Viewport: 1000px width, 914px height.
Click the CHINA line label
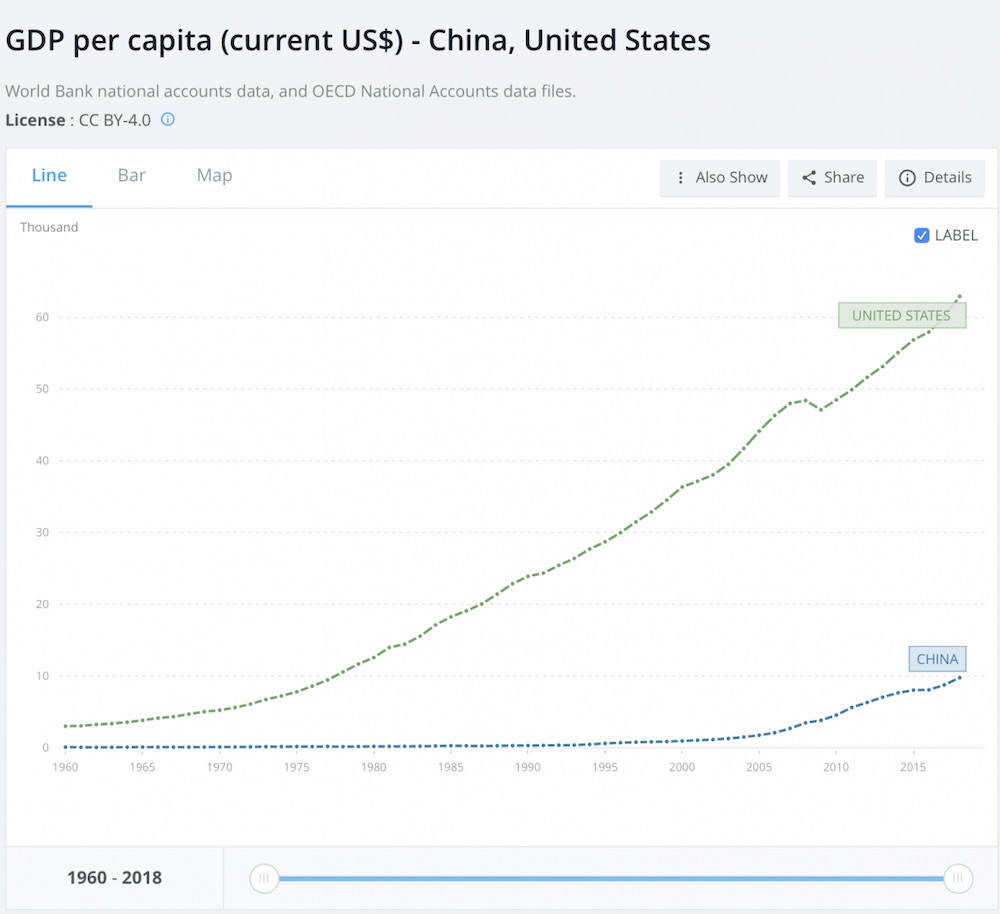click(x=937, y=659)
